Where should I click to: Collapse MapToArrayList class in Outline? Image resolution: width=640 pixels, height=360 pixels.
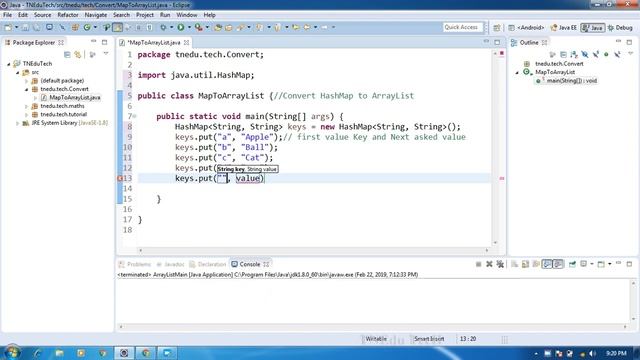click(517, 73)
